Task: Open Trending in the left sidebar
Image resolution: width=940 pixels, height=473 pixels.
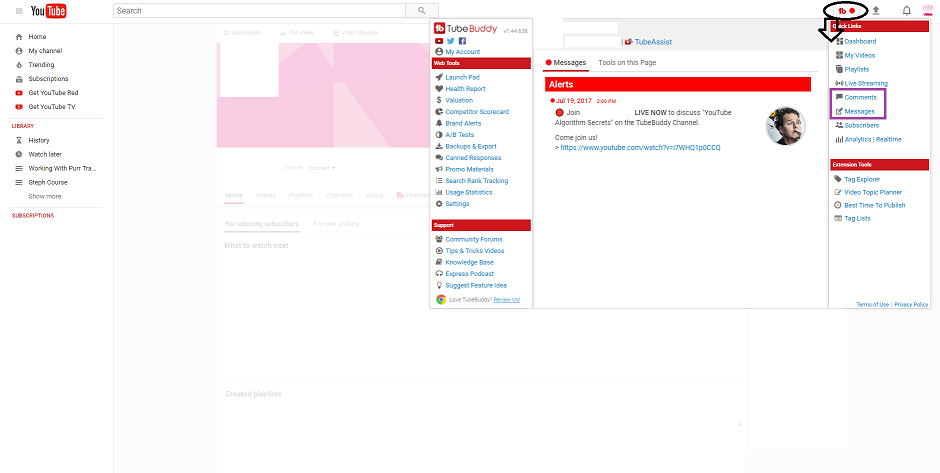Action: [x=41, y=64]
